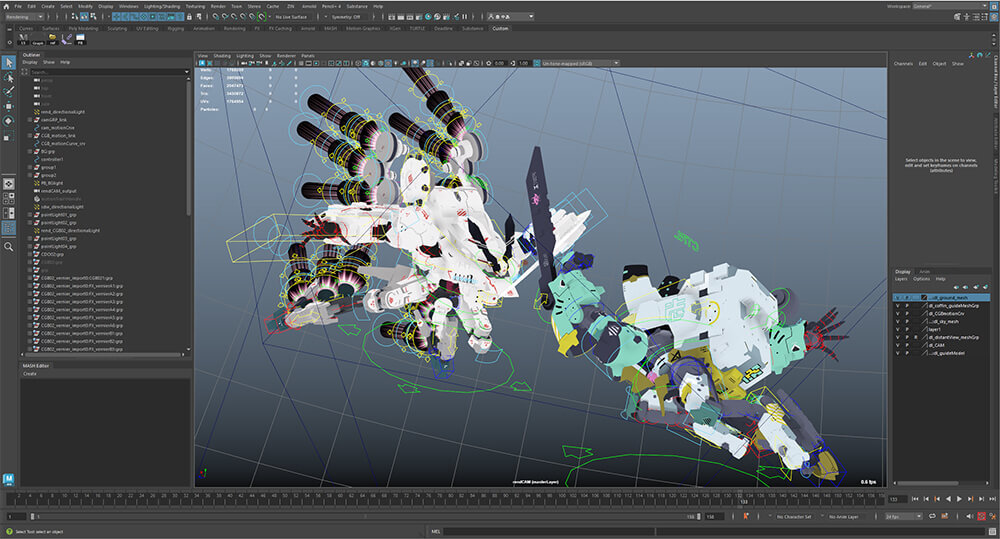
Task: Activate the Lasso select tool
Action: click(x=8, y=78)
